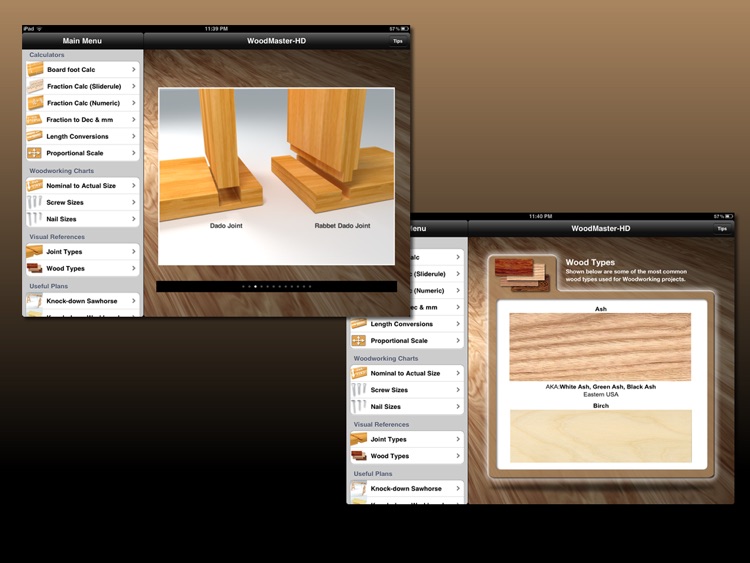Click Dado Joint illustration
The width and height of the screenshot is (750, 563).
[213, 154]
